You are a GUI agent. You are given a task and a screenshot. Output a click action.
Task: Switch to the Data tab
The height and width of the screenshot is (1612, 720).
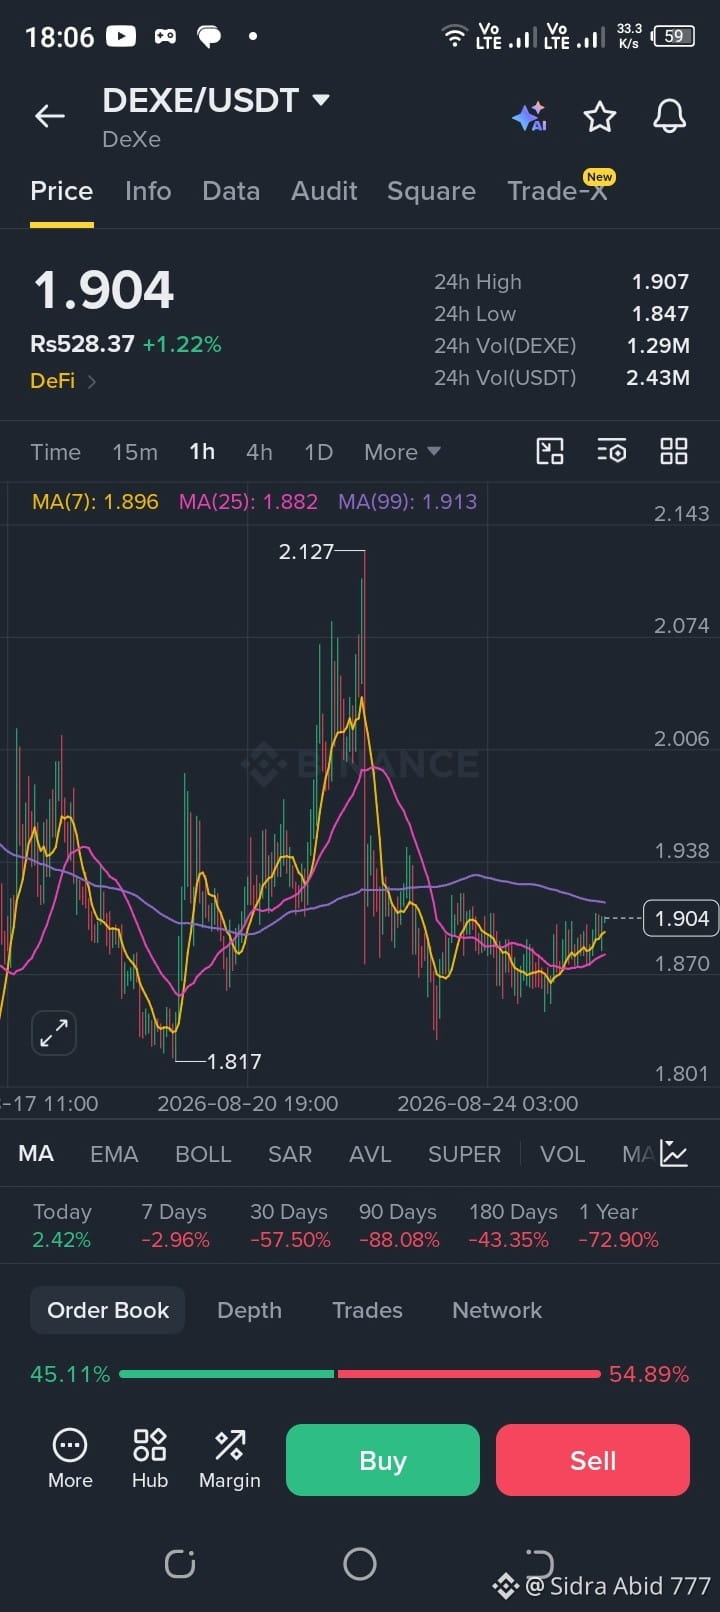tap(231, 191)
